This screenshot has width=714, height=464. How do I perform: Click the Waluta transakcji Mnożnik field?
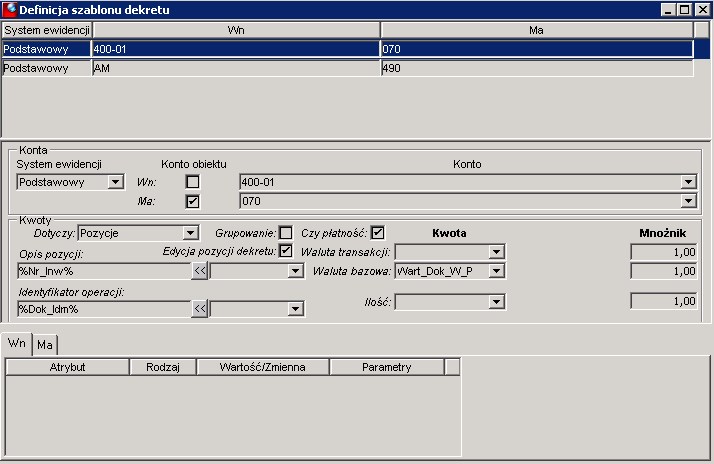664,252
